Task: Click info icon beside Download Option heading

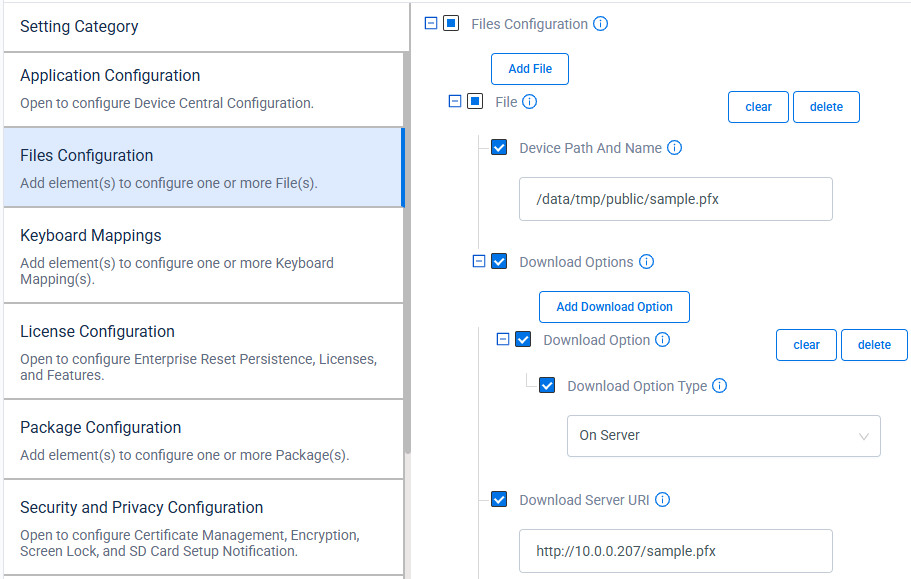Action: 662,340
